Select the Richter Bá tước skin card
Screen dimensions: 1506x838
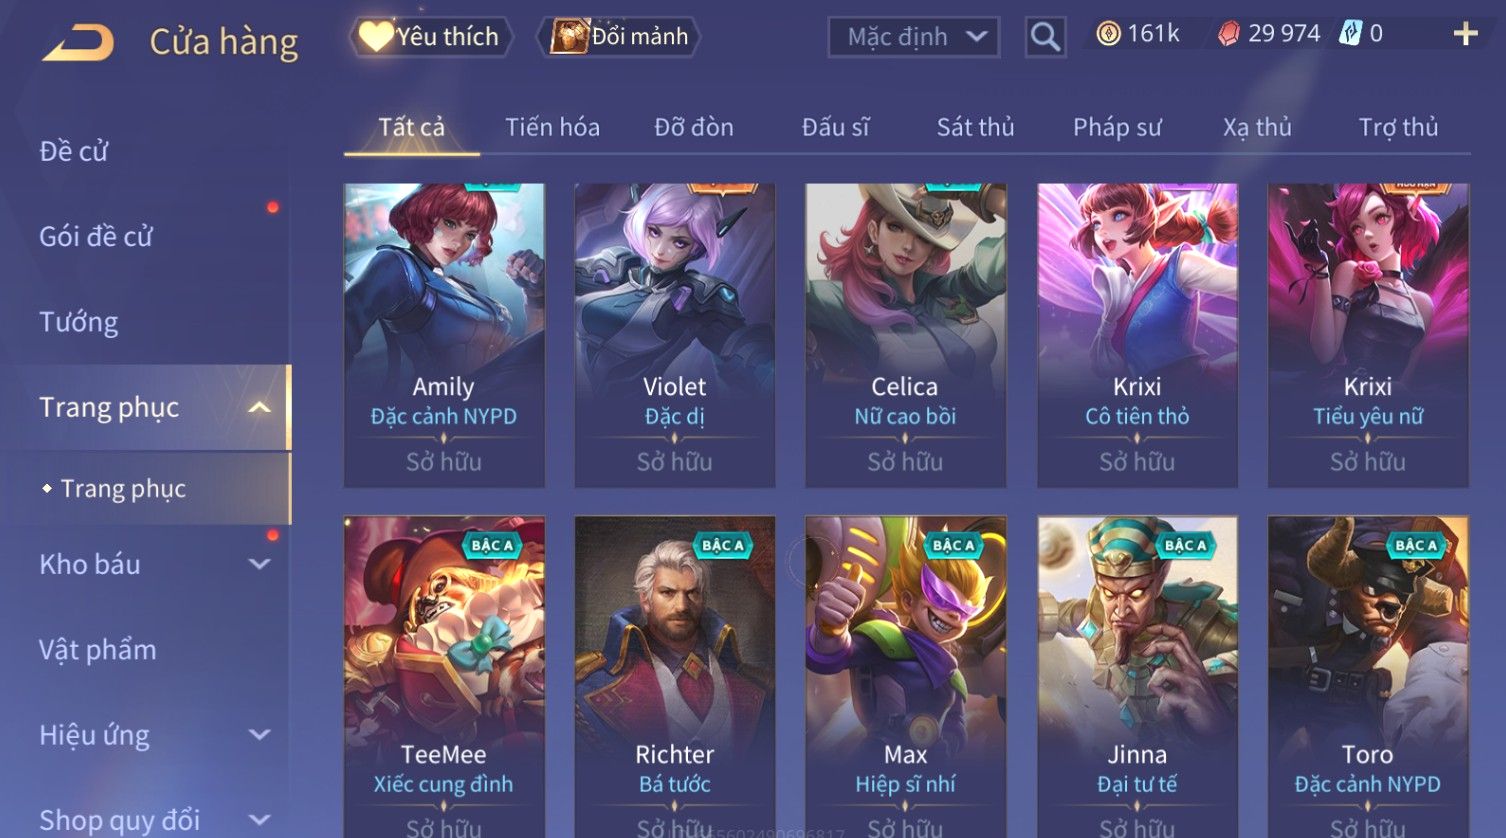(x=675, y=677)
